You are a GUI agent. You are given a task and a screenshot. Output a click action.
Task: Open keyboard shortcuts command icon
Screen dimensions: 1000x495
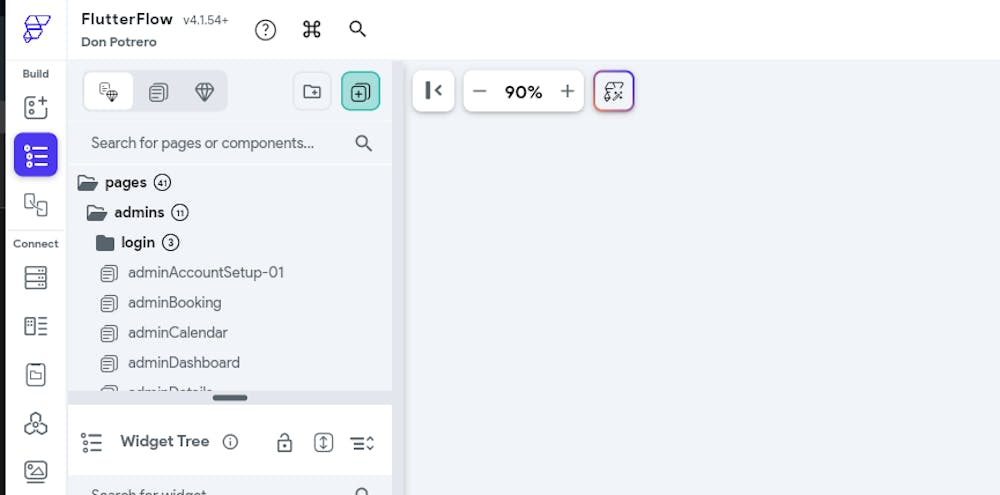(x=311, y=30)
